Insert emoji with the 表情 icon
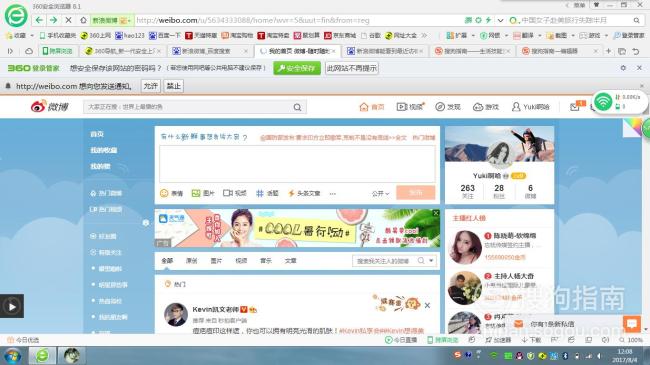This screenshot has width=650, height=365. pyautogui.click(x=171, y=193)
